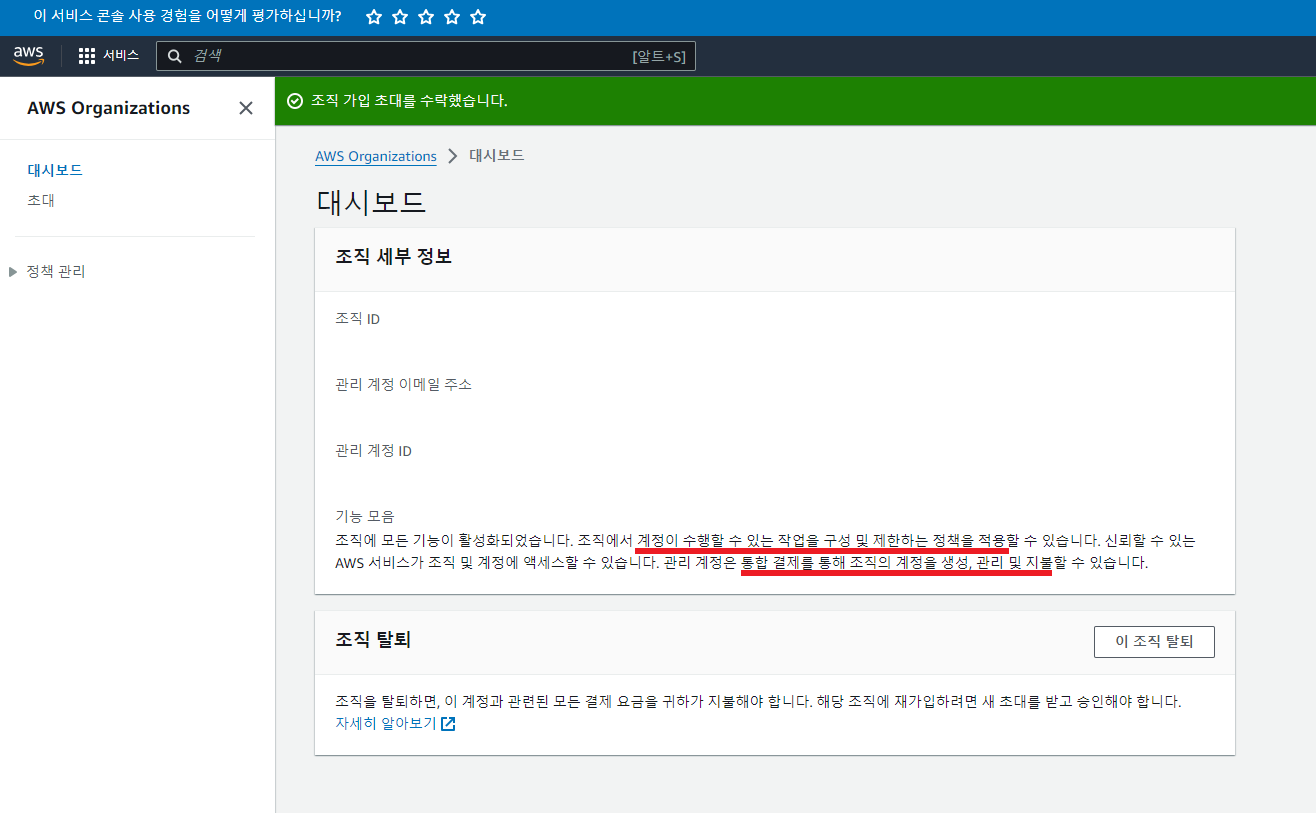Screen dimensions: 1316x813
Task: Go to AWS console home via logo
Action: 29,56
